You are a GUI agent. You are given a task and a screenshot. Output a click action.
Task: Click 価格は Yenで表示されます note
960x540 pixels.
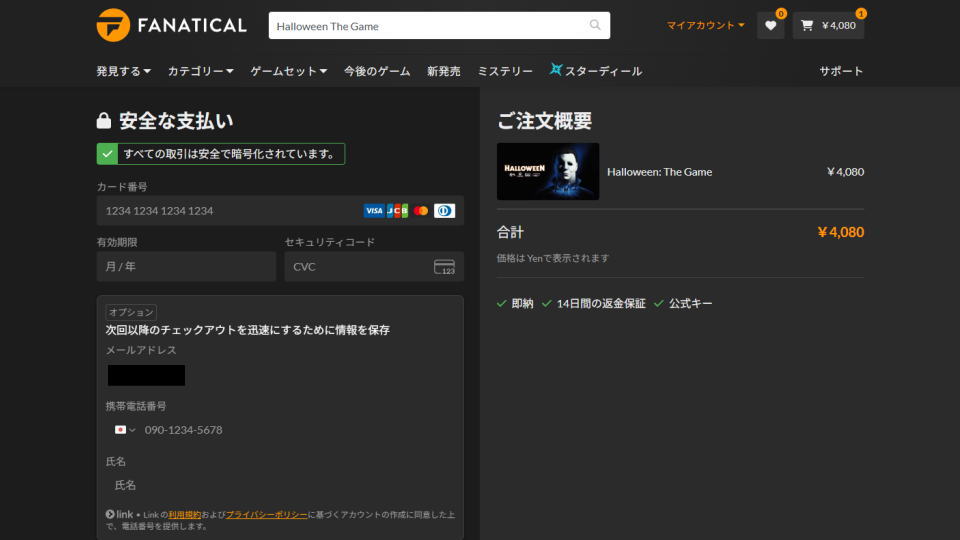(x=553, y=258)
